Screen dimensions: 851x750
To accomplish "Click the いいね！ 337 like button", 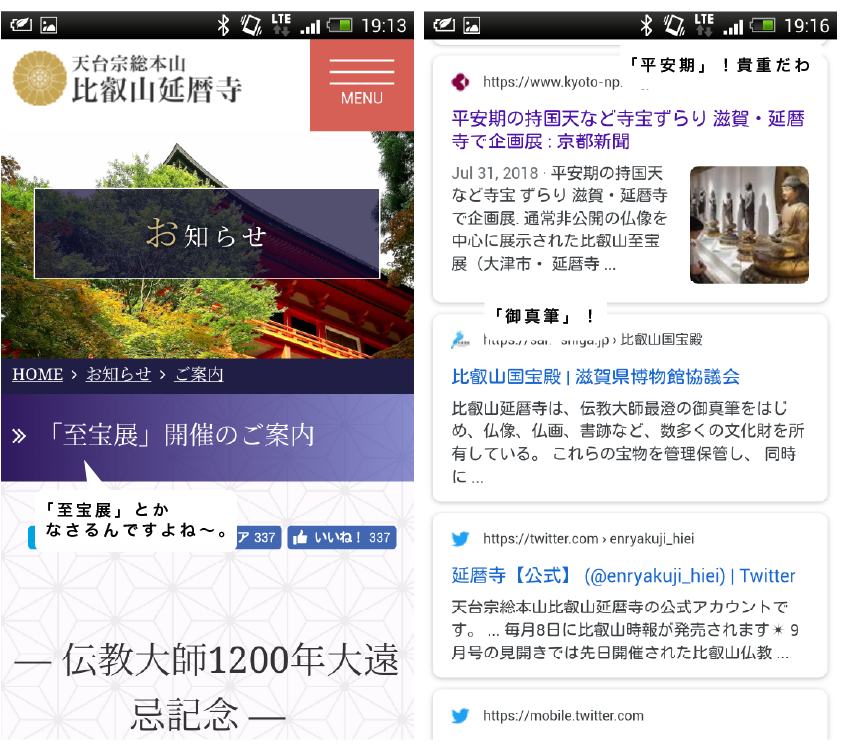I will tap(342, 537).
